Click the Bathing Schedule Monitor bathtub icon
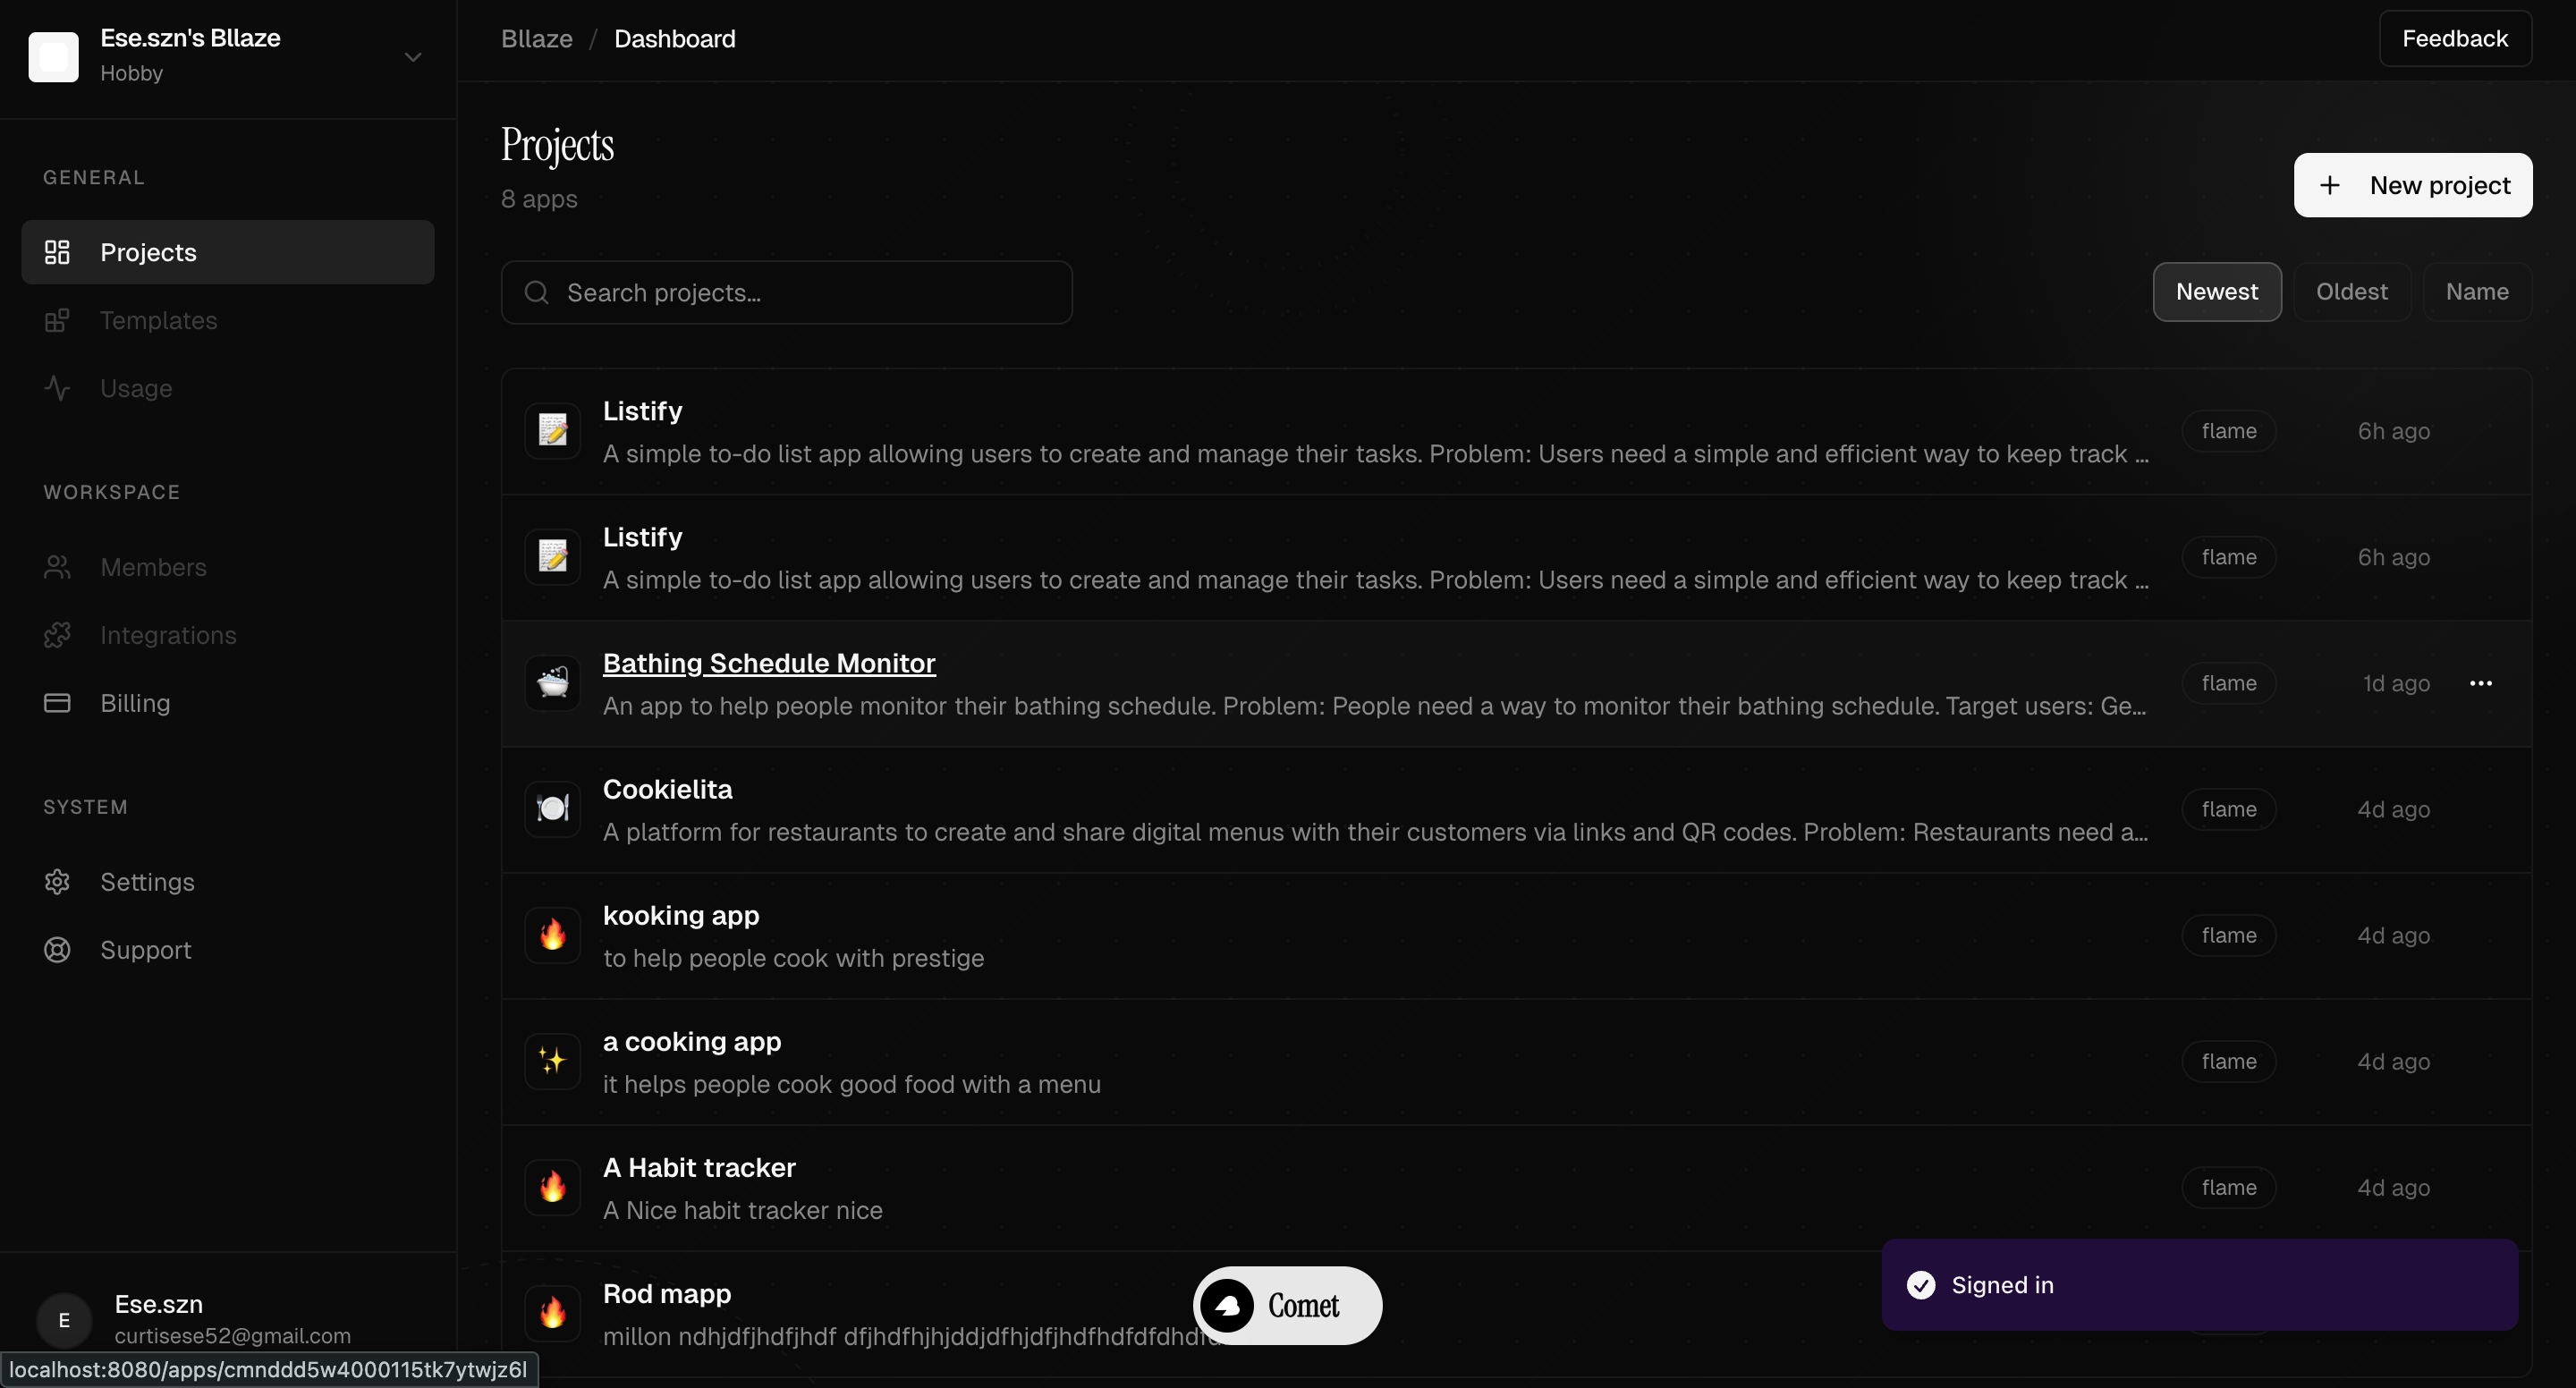 pos(553,683)
